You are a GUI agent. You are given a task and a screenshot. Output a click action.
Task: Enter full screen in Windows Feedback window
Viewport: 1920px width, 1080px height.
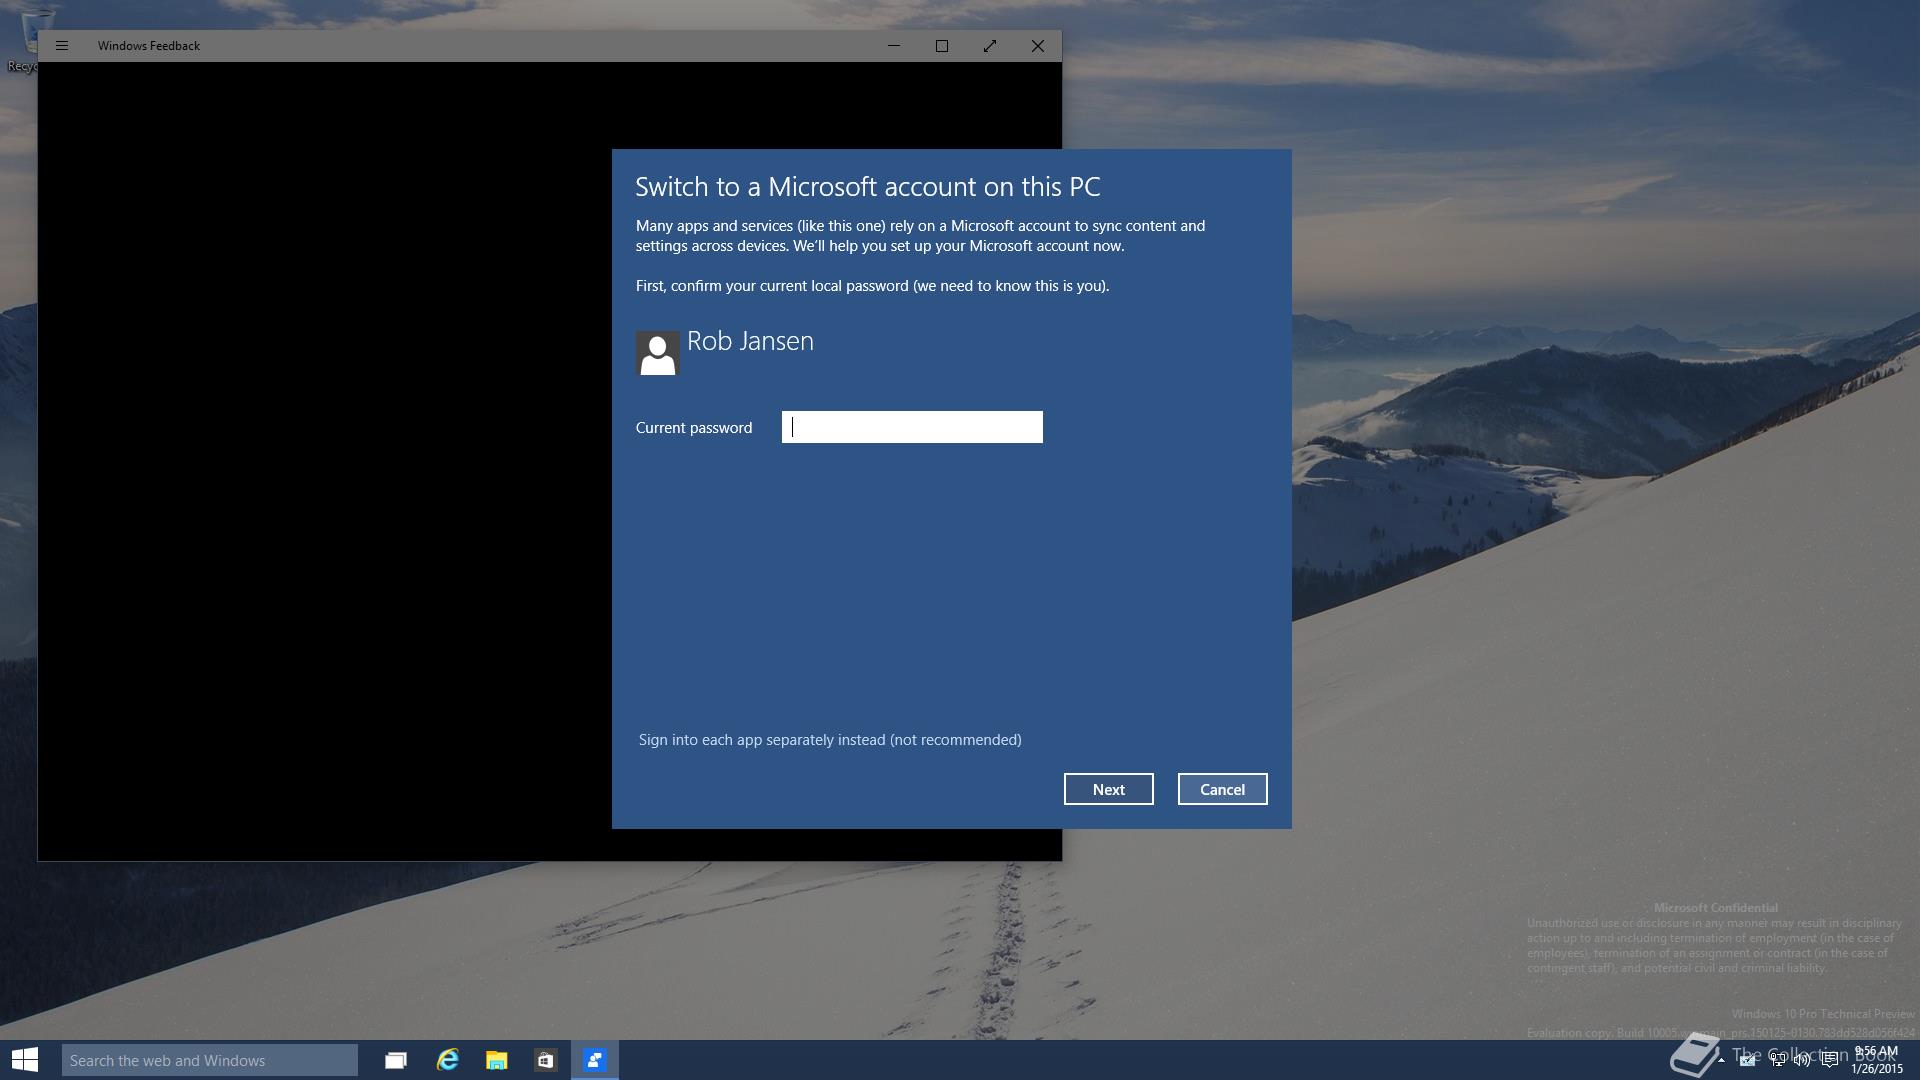[990, 46]
